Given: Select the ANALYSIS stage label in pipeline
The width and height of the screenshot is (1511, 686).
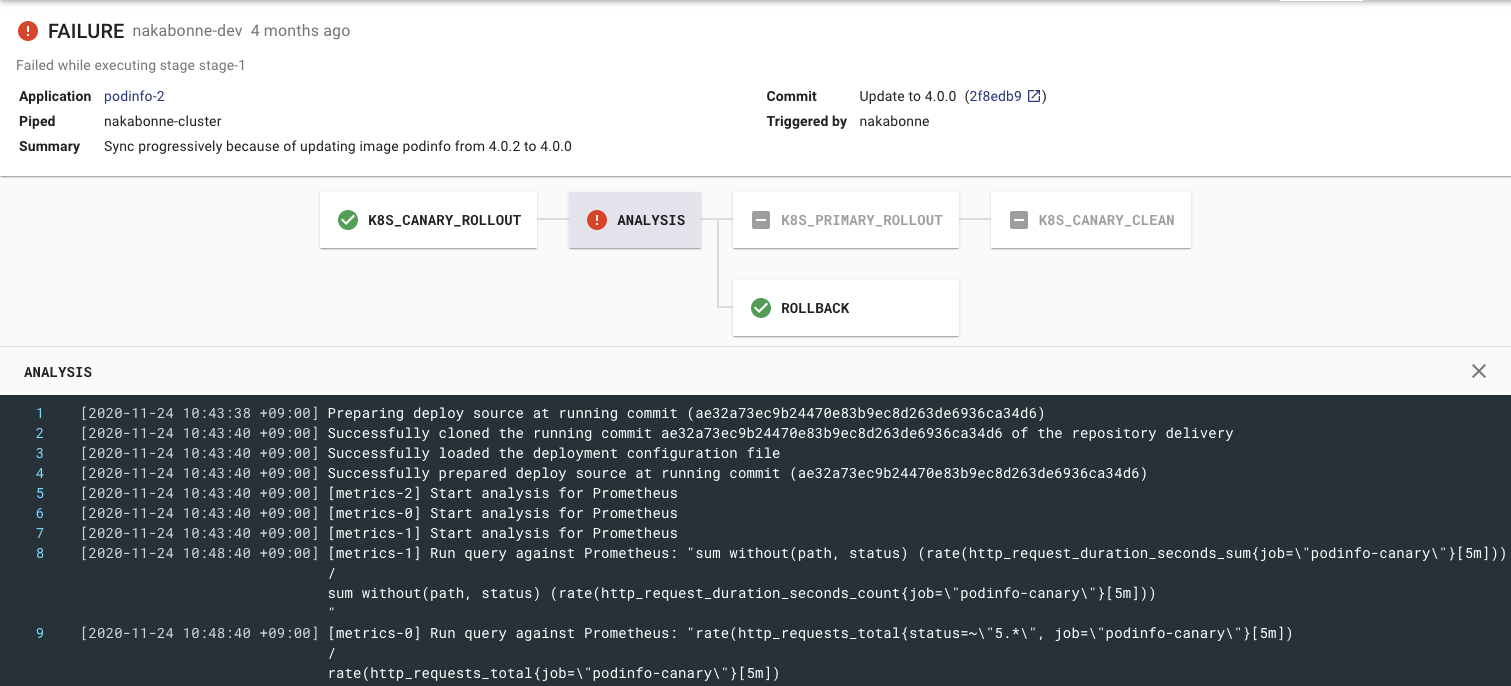Looking at the screenshot, I should [x=651, y=220].
